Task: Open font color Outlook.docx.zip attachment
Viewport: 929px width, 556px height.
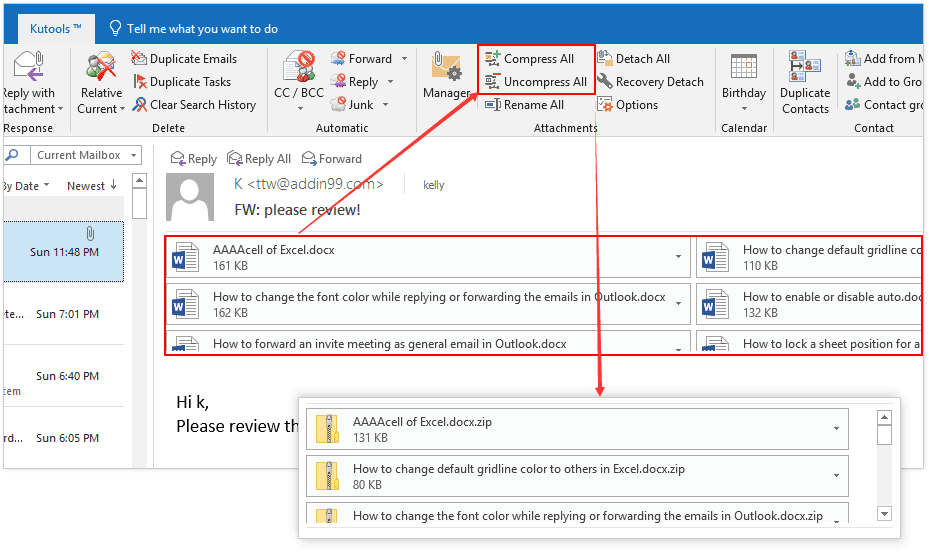Action: [577, 513]
